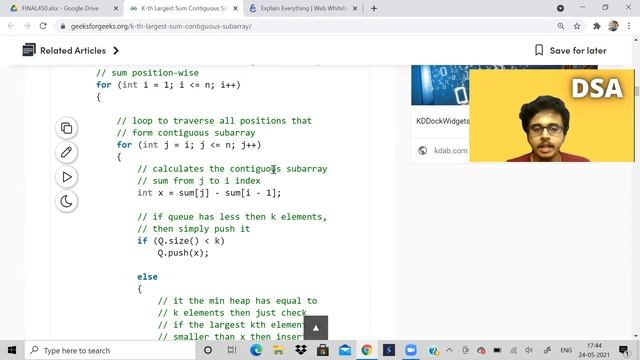The width and height of the screenshot is (640, 360).
Task: Click the scroll-to-top arrow button
Action: (x=316, y=327)
